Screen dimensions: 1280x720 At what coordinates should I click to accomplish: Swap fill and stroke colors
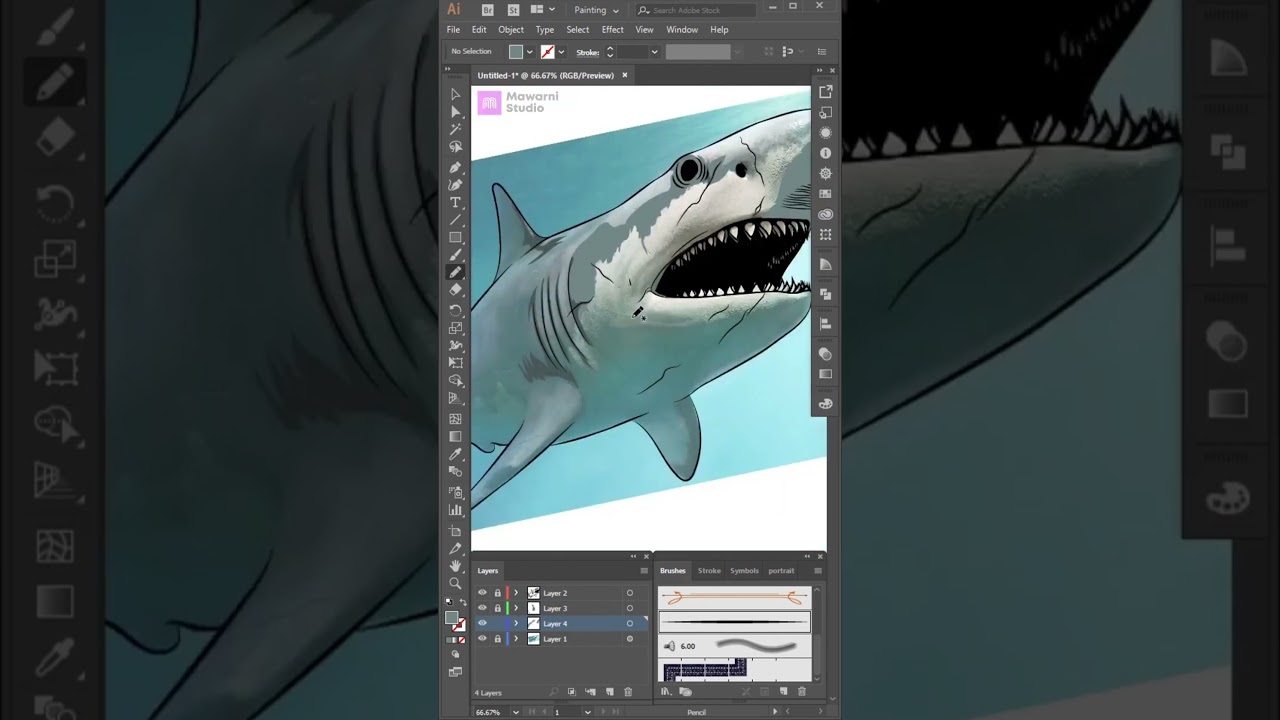[x=462, y=602]
